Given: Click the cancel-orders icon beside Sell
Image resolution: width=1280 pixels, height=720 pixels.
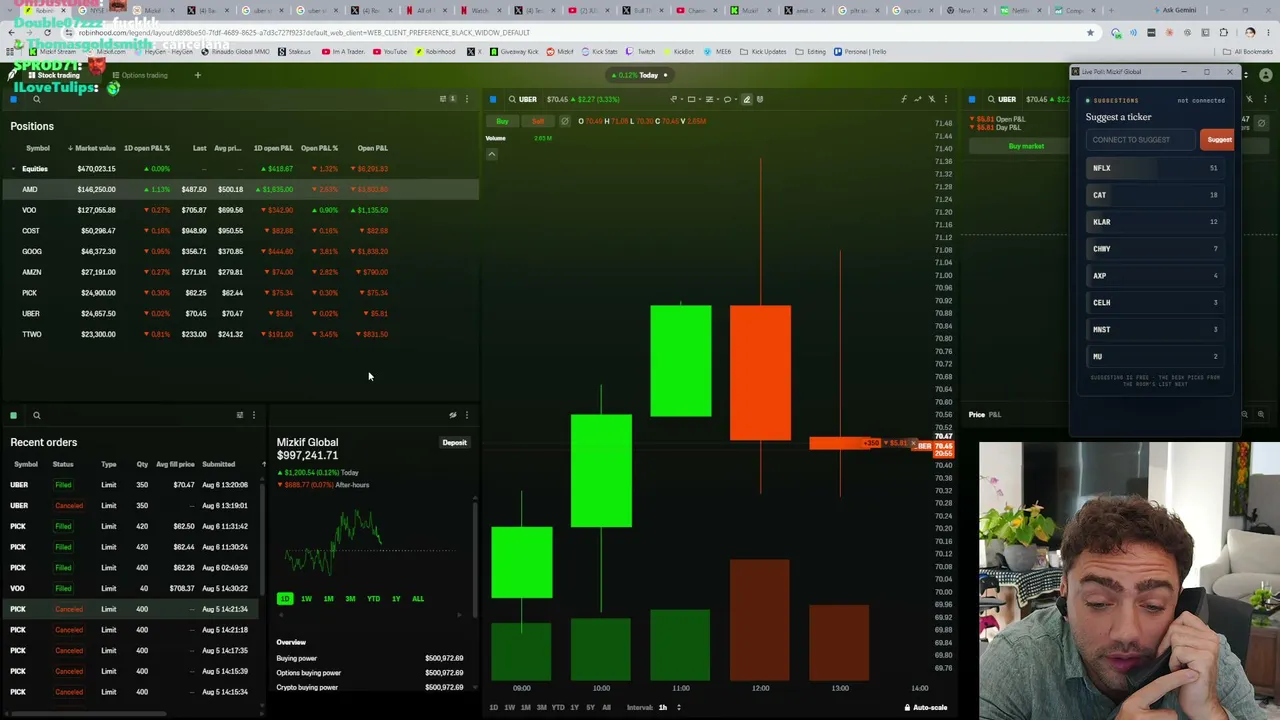Looking at the screenshot, I should click(564, 121).
